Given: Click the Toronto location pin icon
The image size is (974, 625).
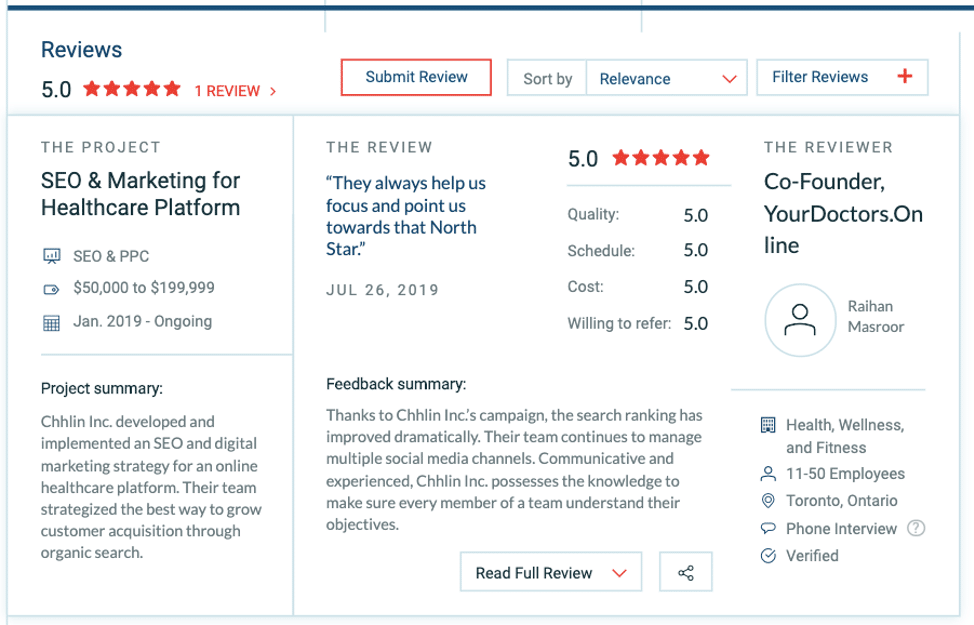Looking at the screenshot, I should tap(768, 501).
